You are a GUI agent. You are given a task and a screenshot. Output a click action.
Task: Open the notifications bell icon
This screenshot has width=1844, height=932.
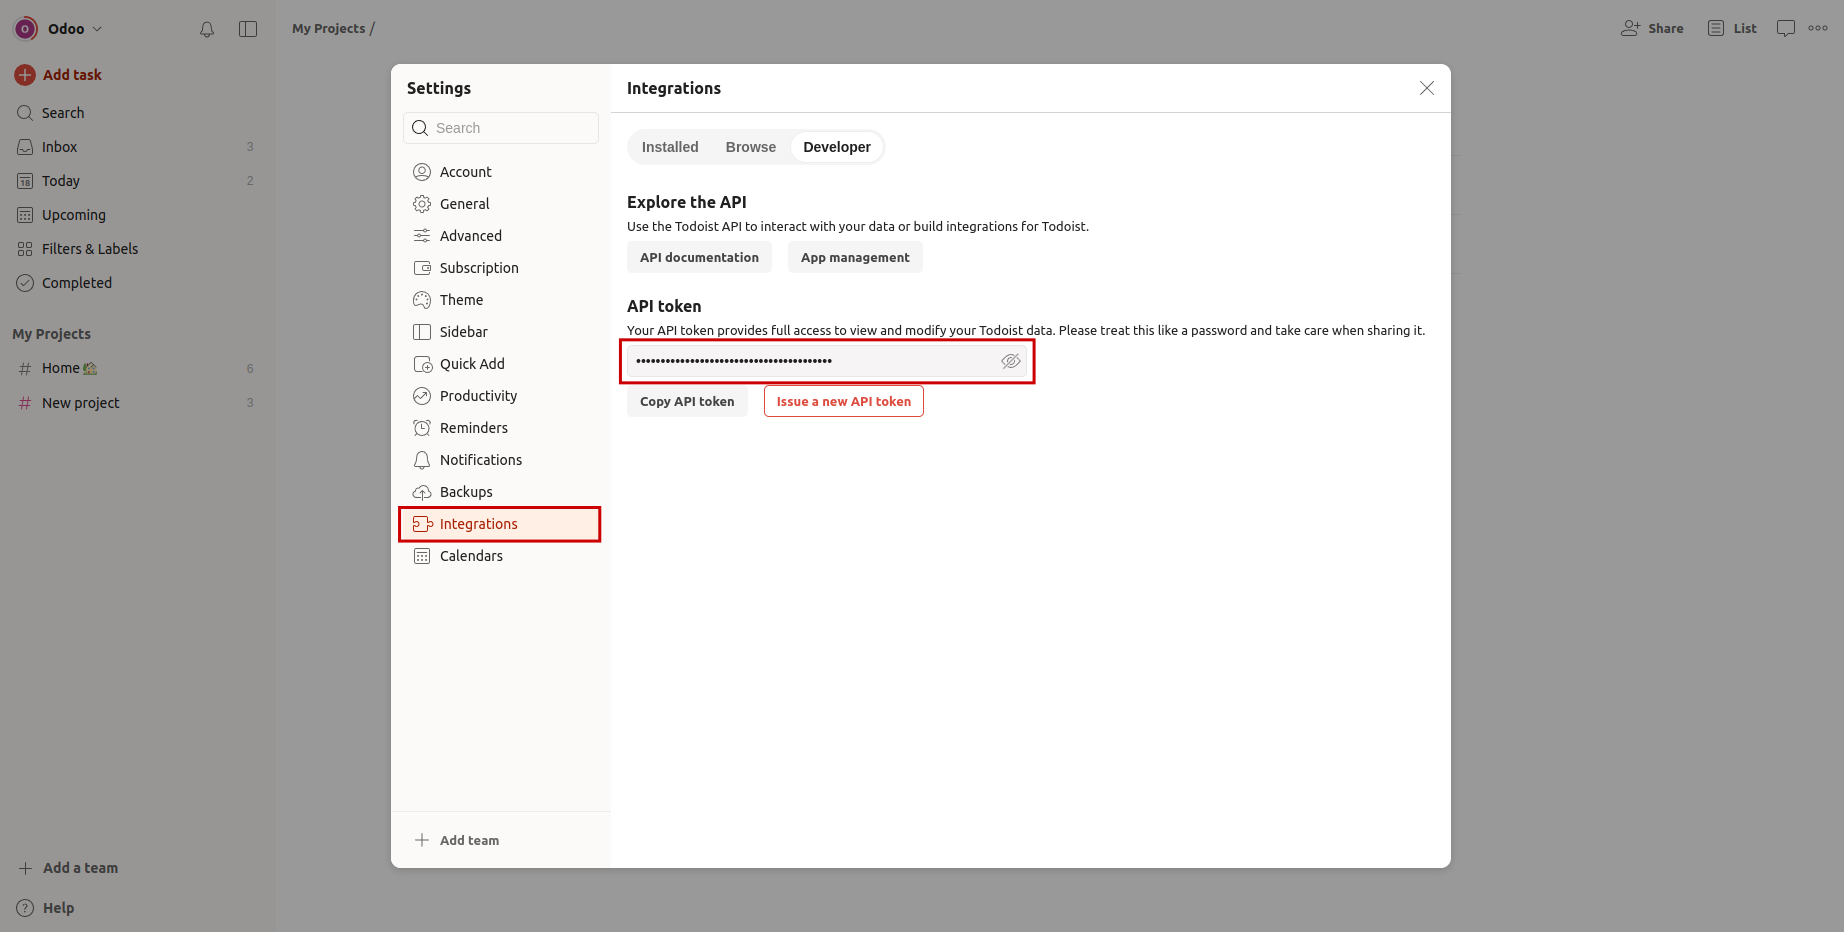[207, 29]
